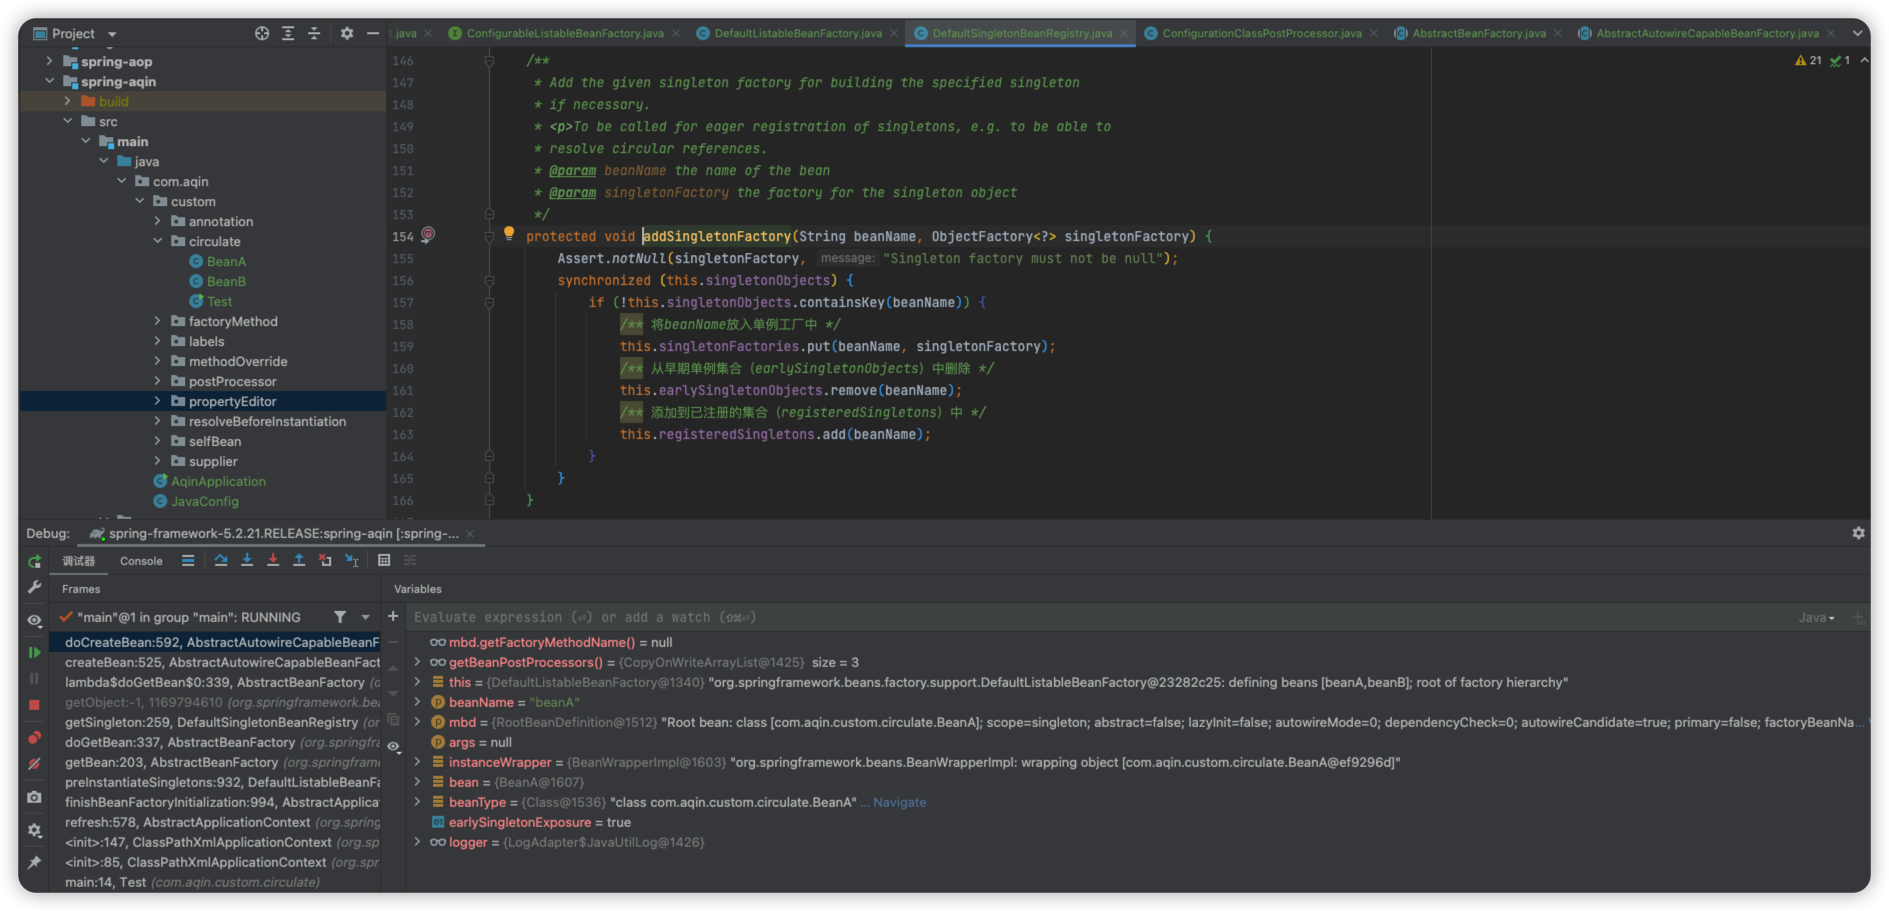This screenshot has height=911, width=1889.
Task: Mute all breakpoints
Action: point(34,764)
